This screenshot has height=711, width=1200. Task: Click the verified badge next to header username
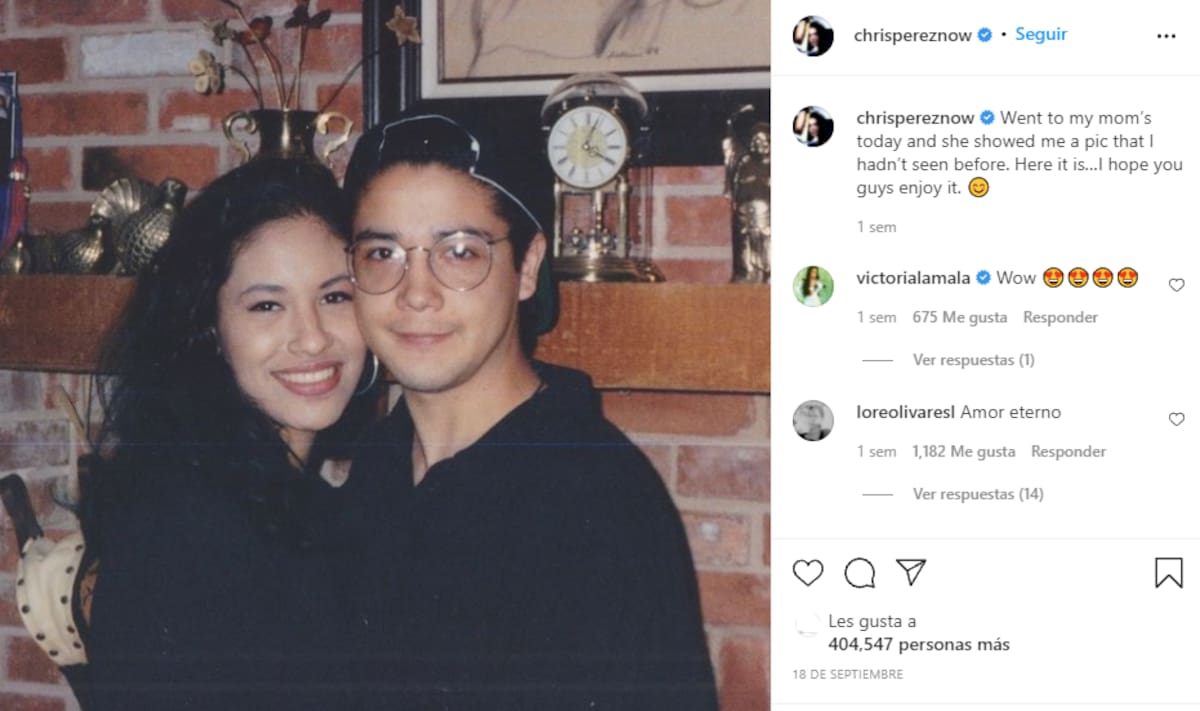(x=985, y=34)
